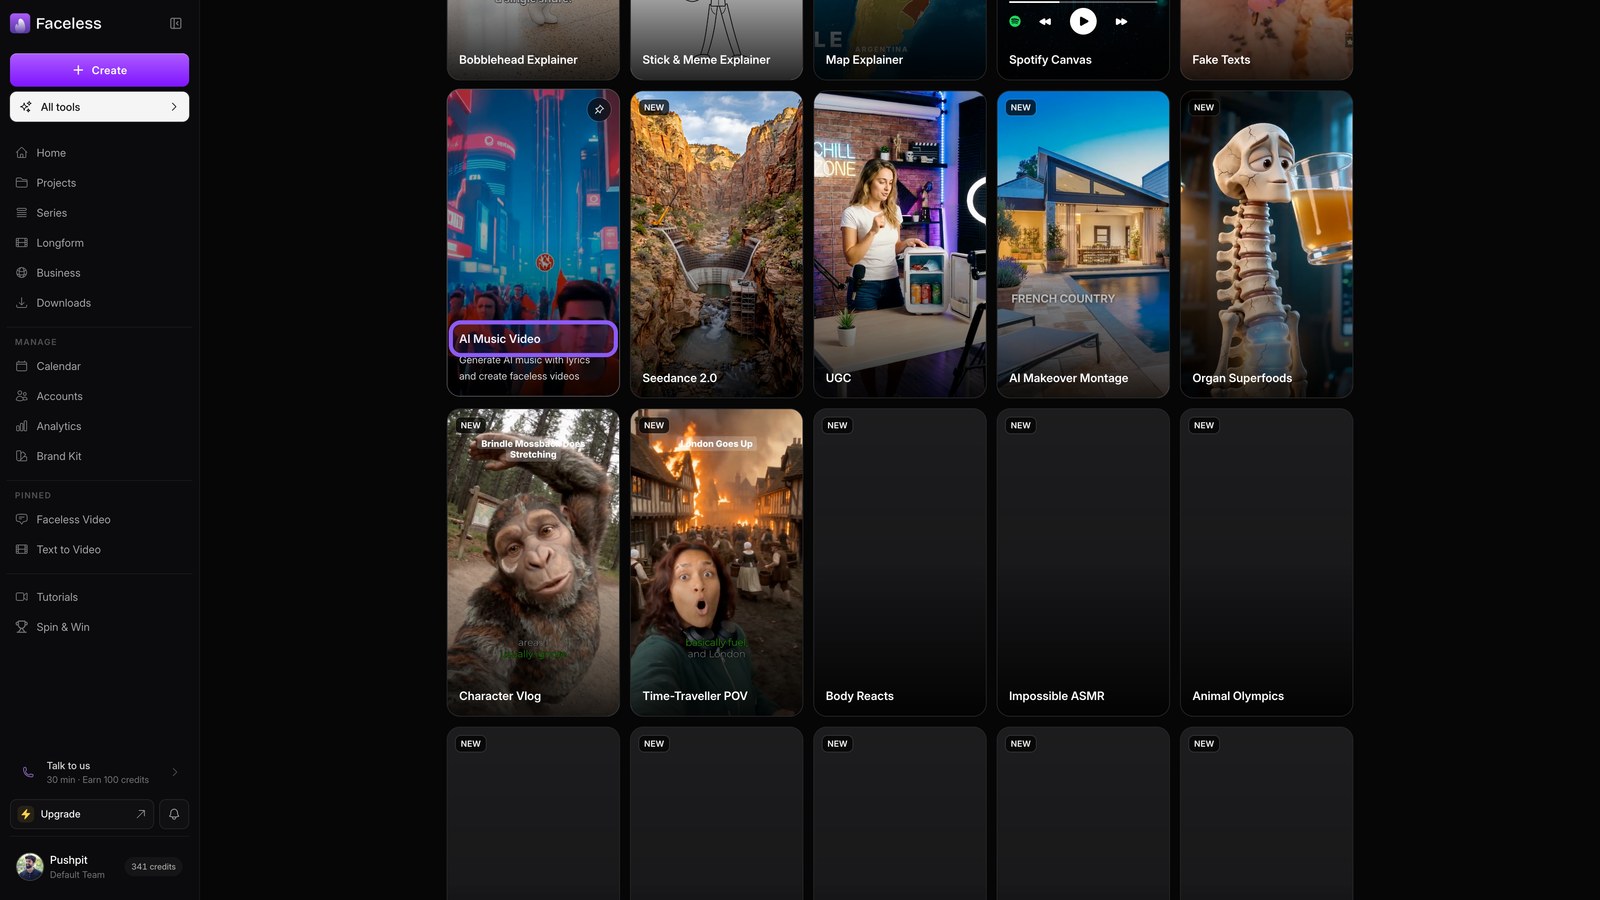
Task: Open the Impossible ASMR card
Action: tap(1083, 562)
